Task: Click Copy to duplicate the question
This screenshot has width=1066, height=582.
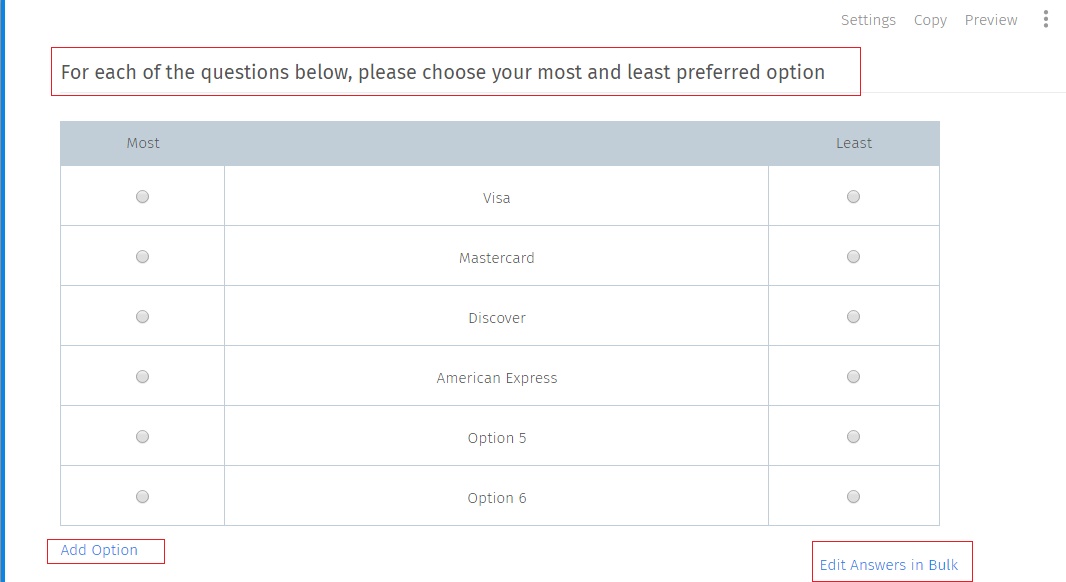Action: (x=930, y=19)
